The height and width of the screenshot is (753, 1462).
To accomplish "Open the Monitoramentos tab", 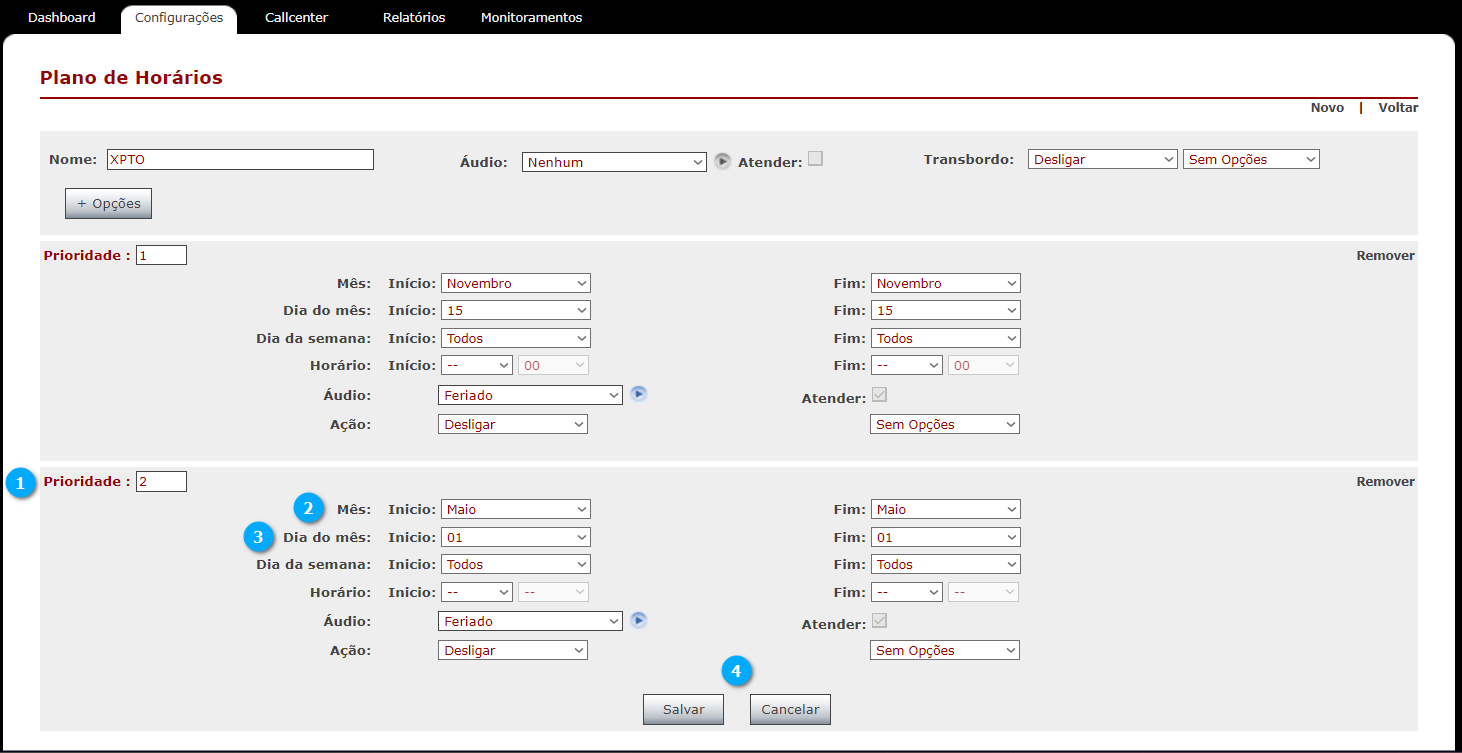I will click(x=531, y=17).
